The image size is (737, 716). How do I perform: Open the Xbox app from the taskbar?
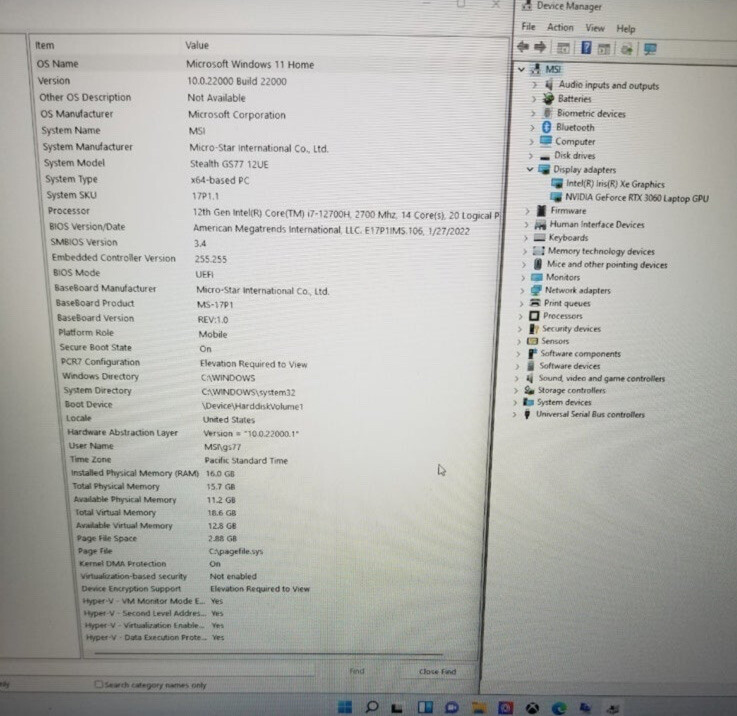click(x=532, y=708)
